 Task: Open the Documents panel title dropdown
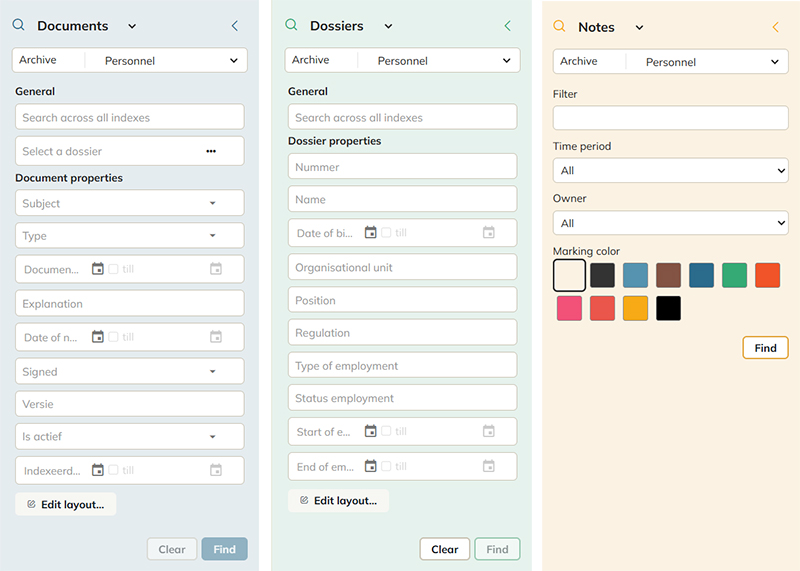(132, 26)
